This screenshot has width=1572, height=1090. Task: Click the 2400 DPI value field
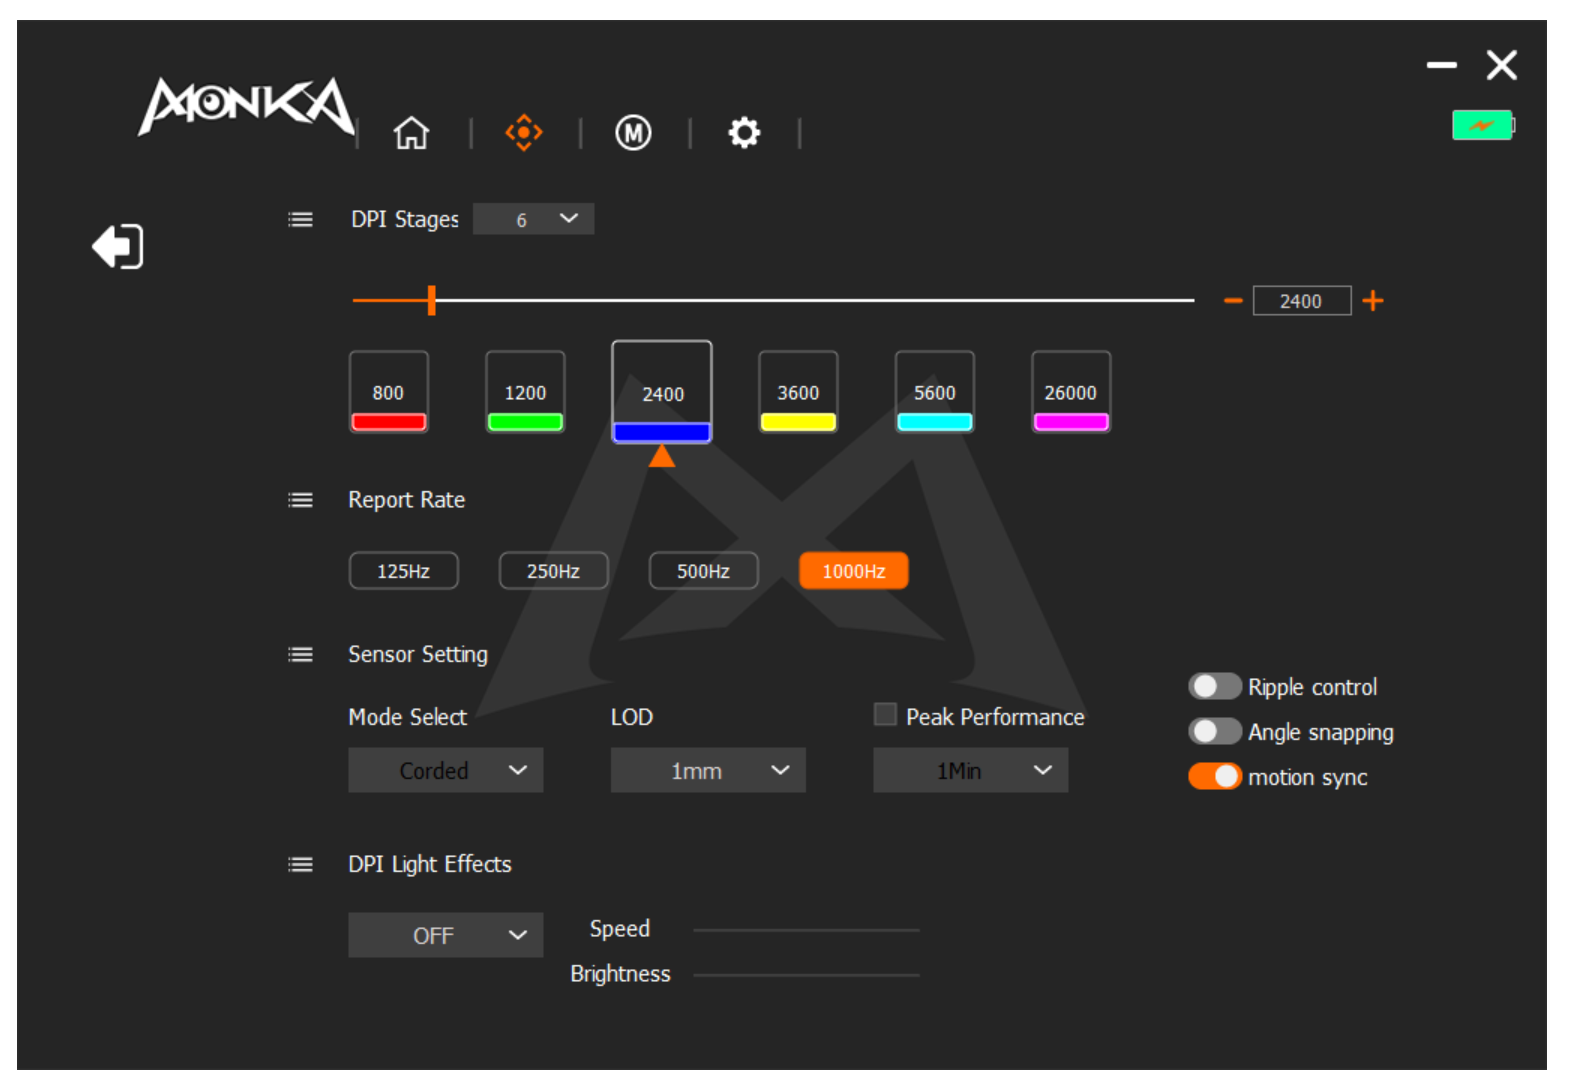pos(1301,301)
